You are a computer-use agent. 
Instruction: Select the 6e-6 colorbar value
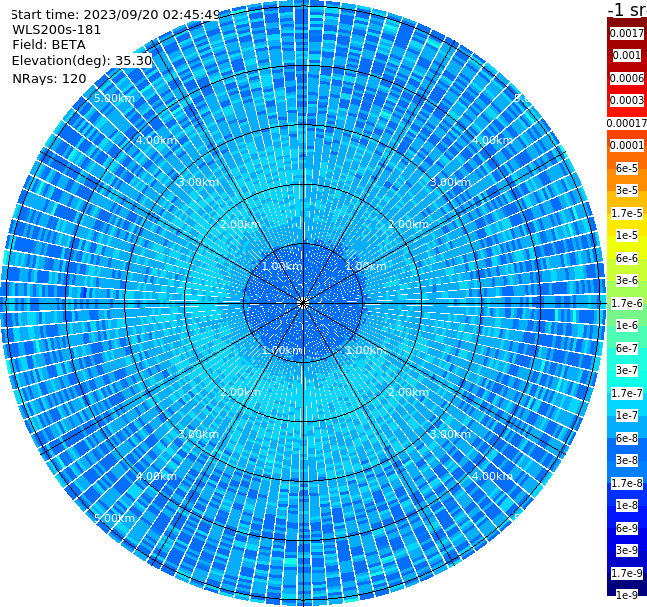(x=627, y=258)
